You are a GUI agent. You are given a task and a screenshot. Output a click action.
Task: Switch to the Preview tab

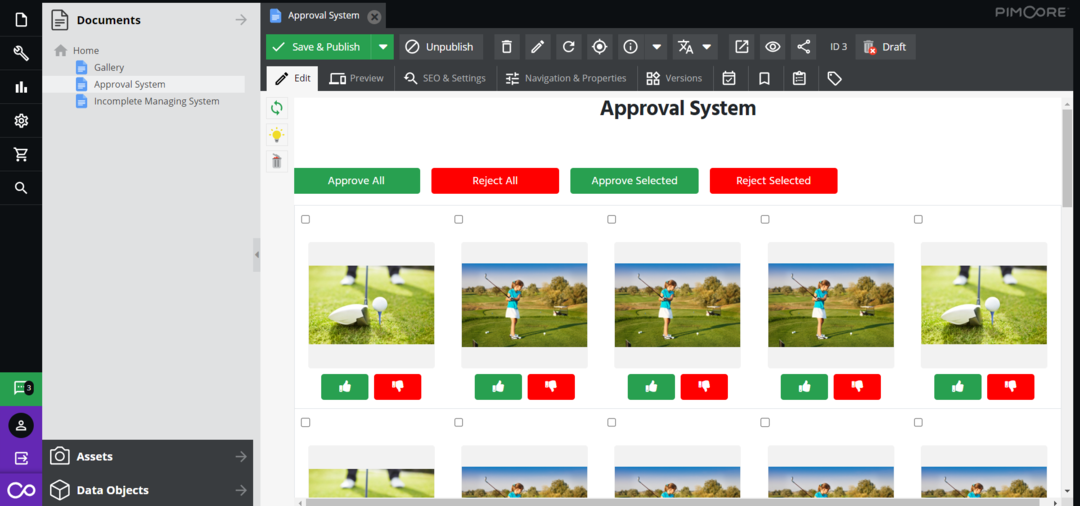point(357,78)
